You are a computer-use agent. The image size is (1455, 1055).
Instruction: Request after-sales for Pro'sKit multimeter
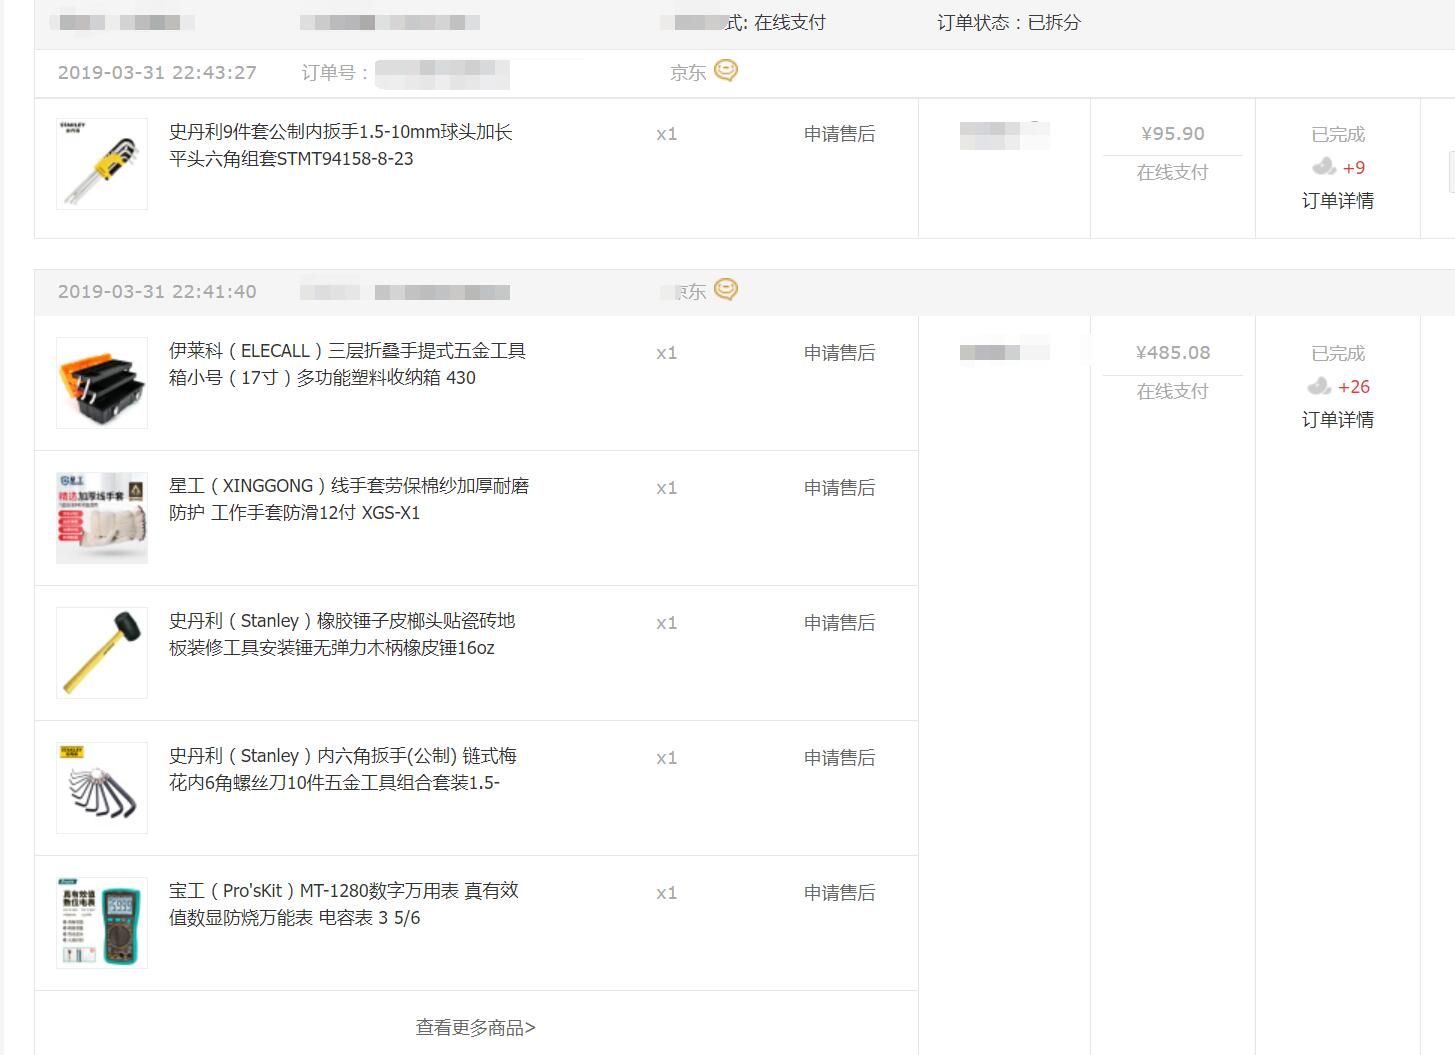839,893
